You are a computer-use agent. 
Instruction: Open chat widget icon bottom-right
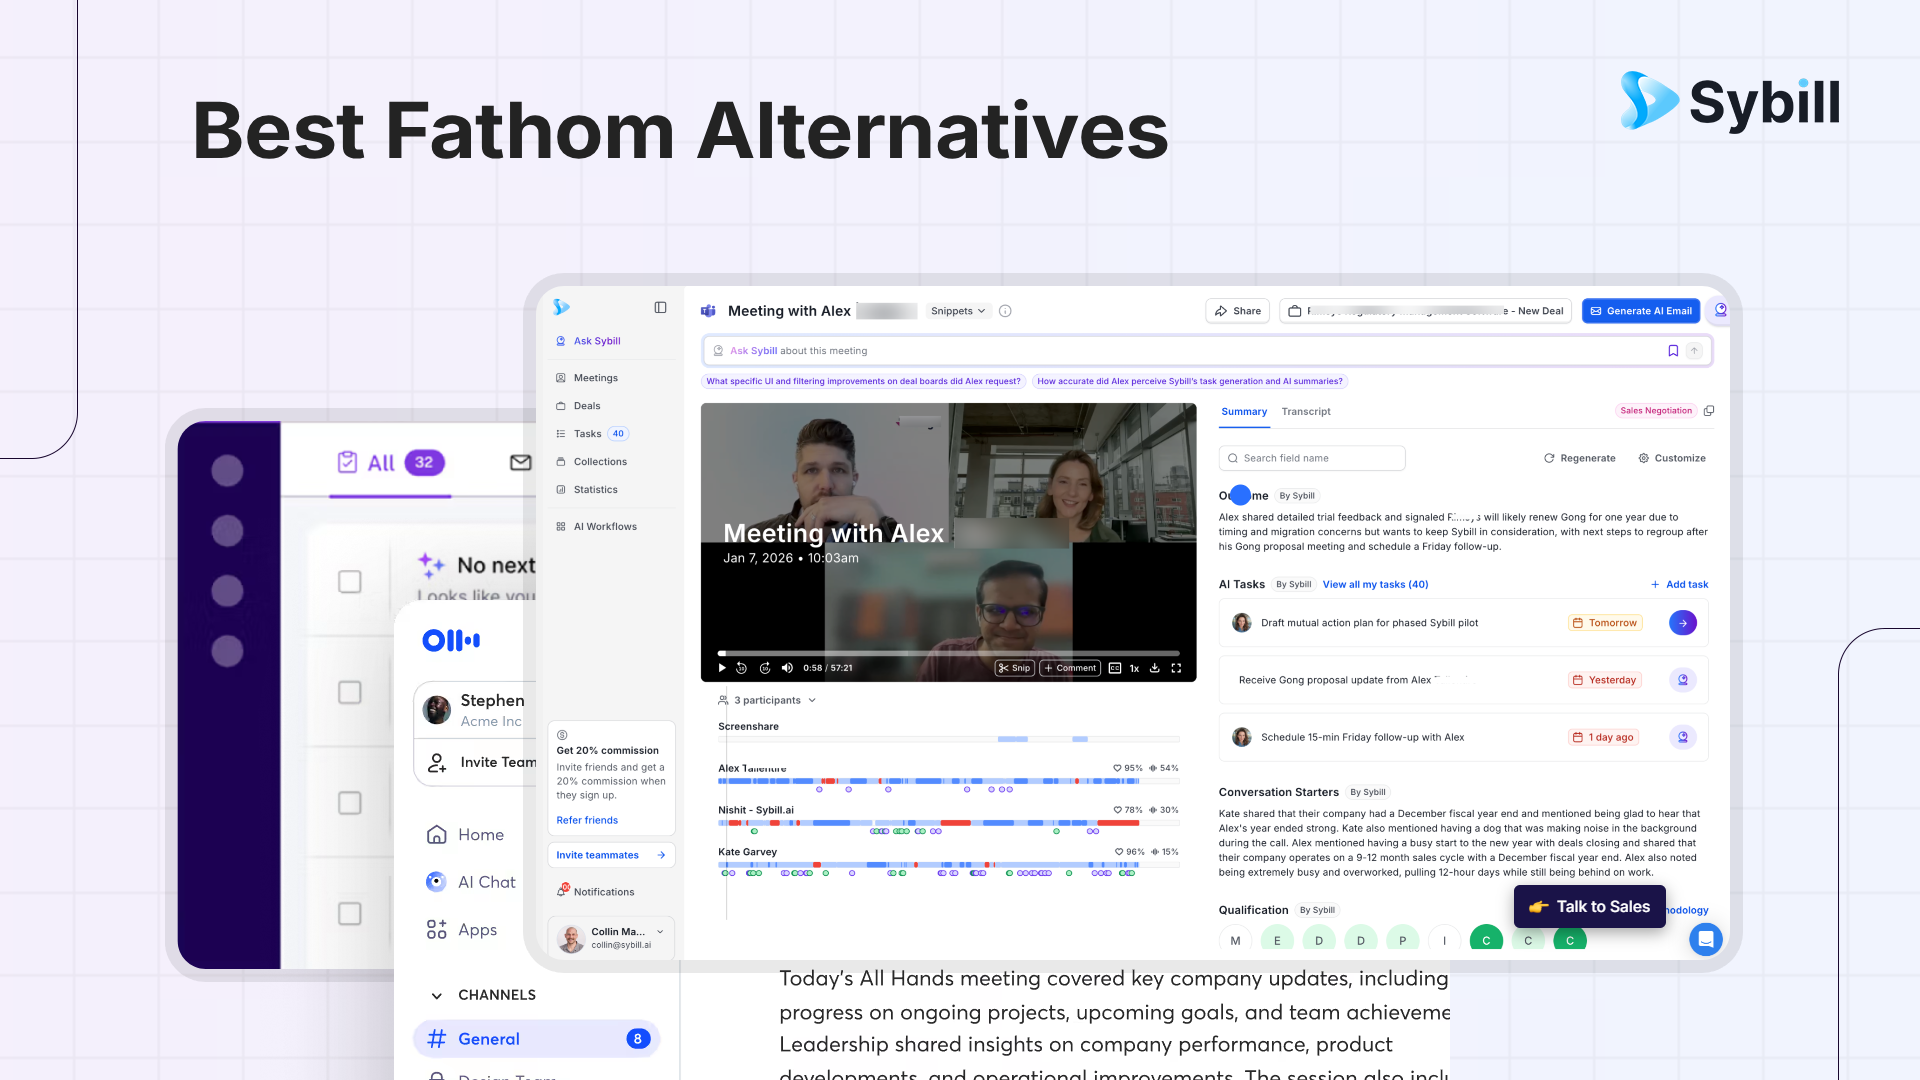(x=1706, y=939)
